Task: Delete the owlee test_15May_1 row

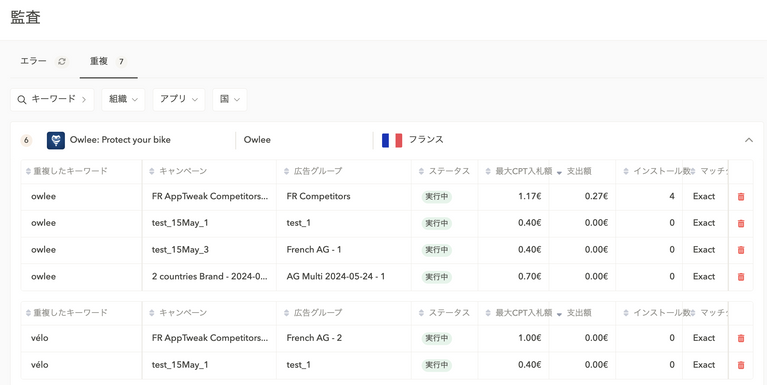Action: (741, 223)
